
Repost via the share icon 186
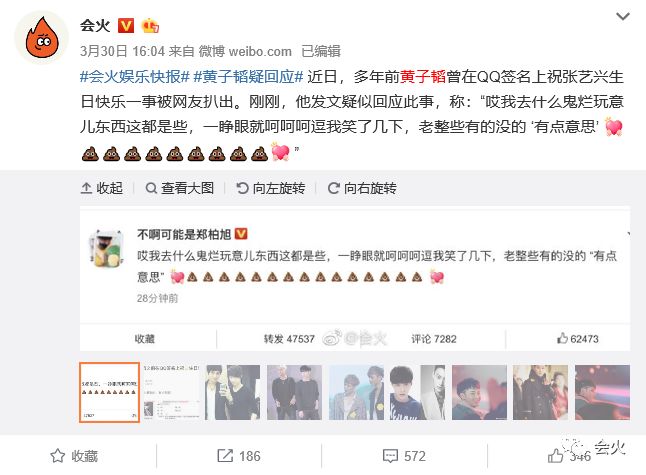click(239, 456)
